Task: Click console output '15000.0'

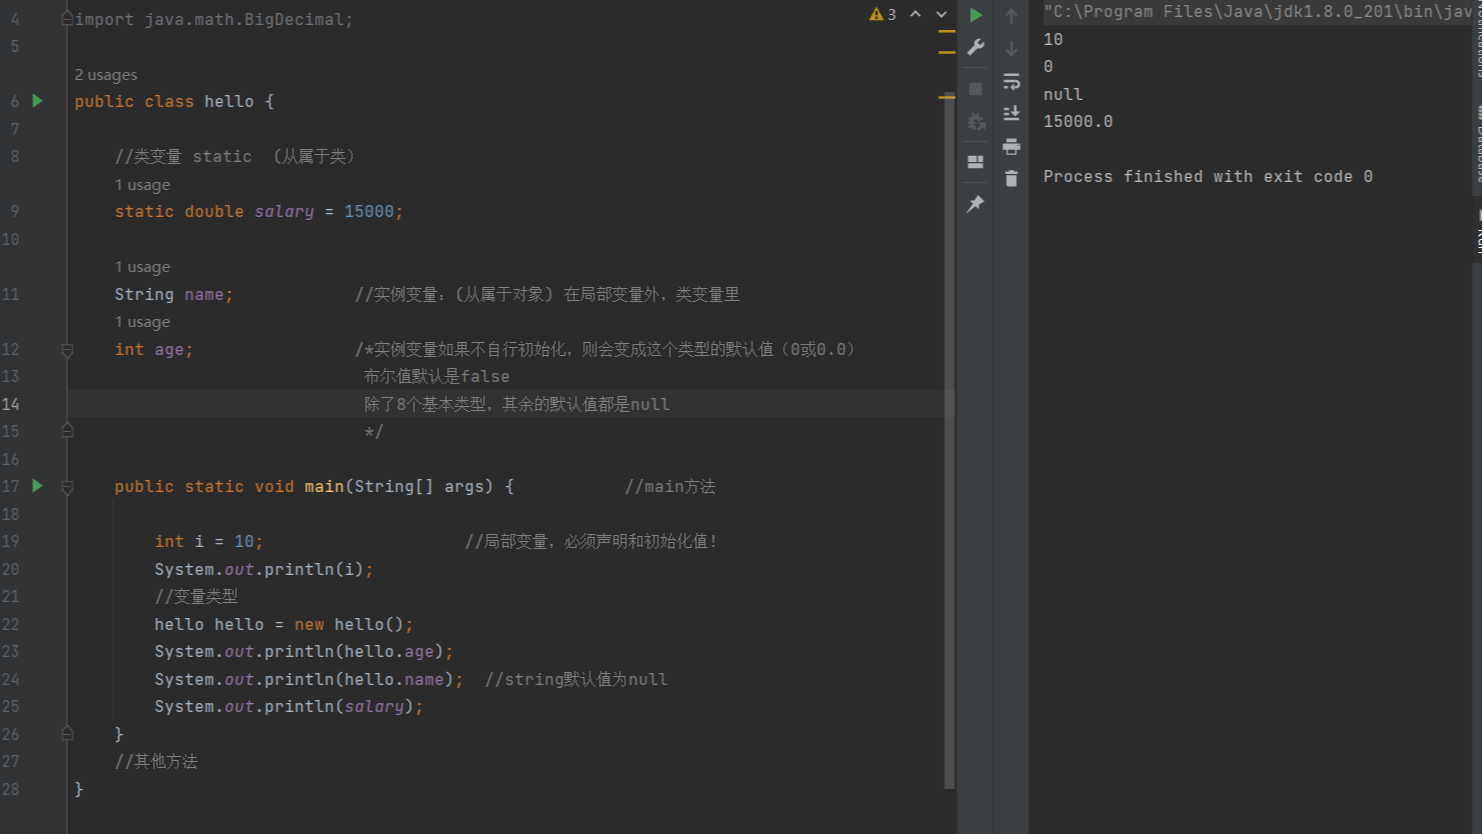Action: 1078,121
